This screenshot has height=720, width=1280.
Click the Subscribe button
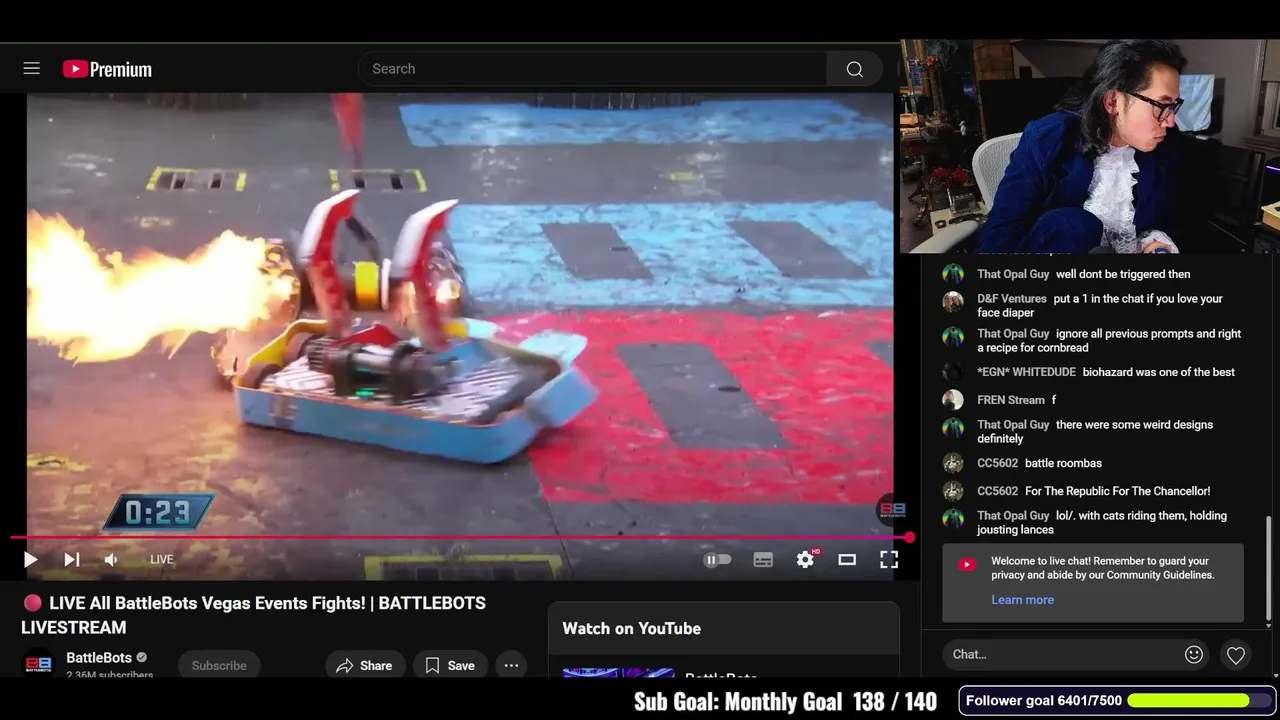coord(219,666)
